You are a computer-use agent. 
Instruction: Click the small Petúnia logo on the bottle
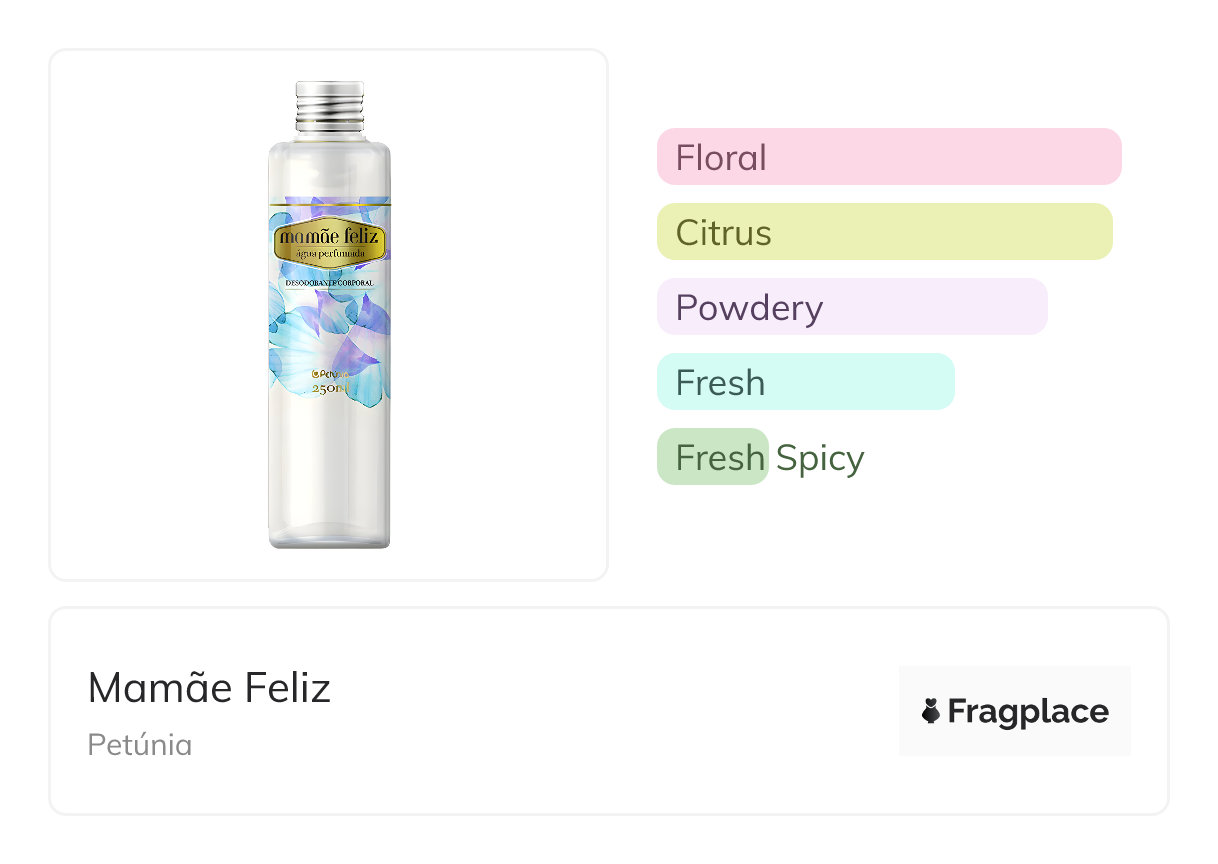coord(329,373)
